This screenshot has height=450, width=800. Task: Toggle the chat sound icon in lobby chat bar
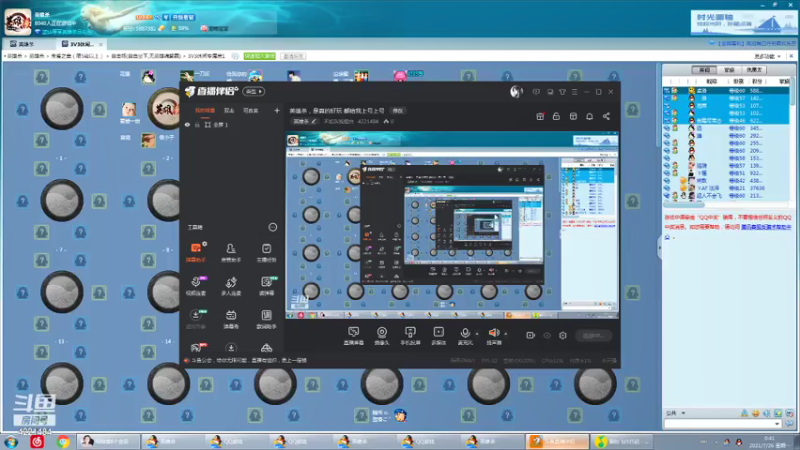point(766,413)
